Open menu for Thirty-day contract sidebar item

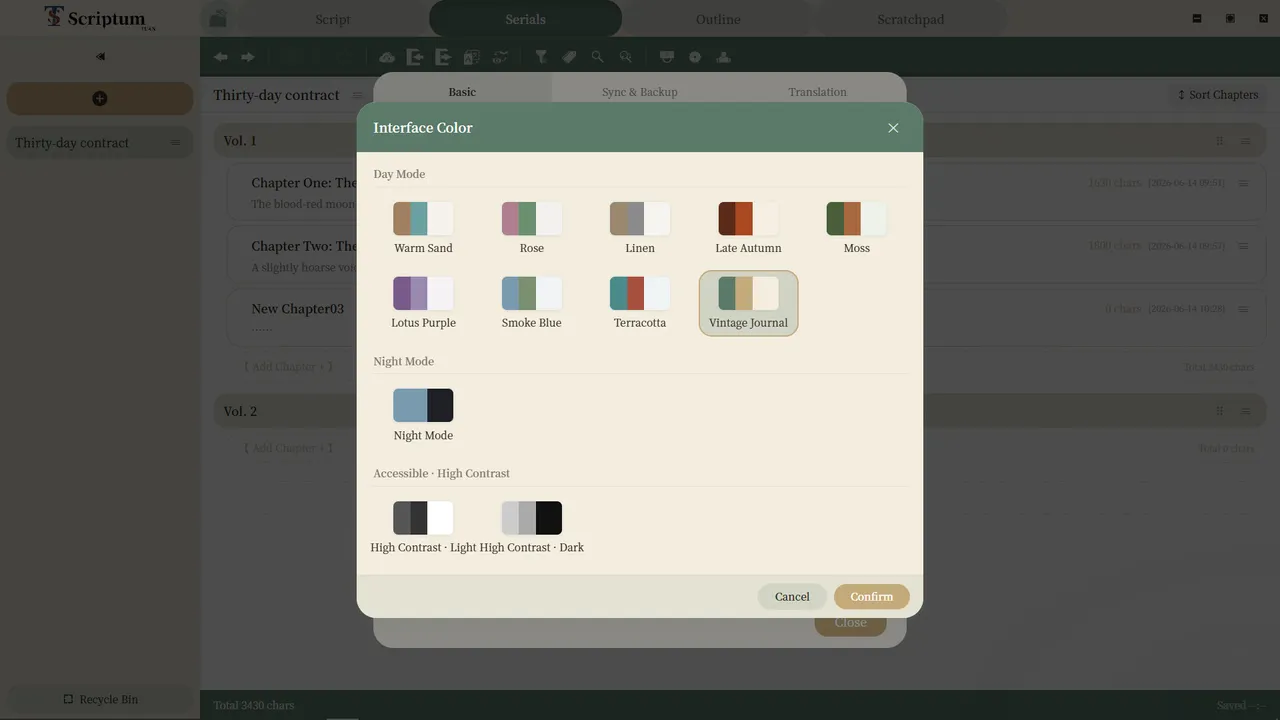(175, 143)
